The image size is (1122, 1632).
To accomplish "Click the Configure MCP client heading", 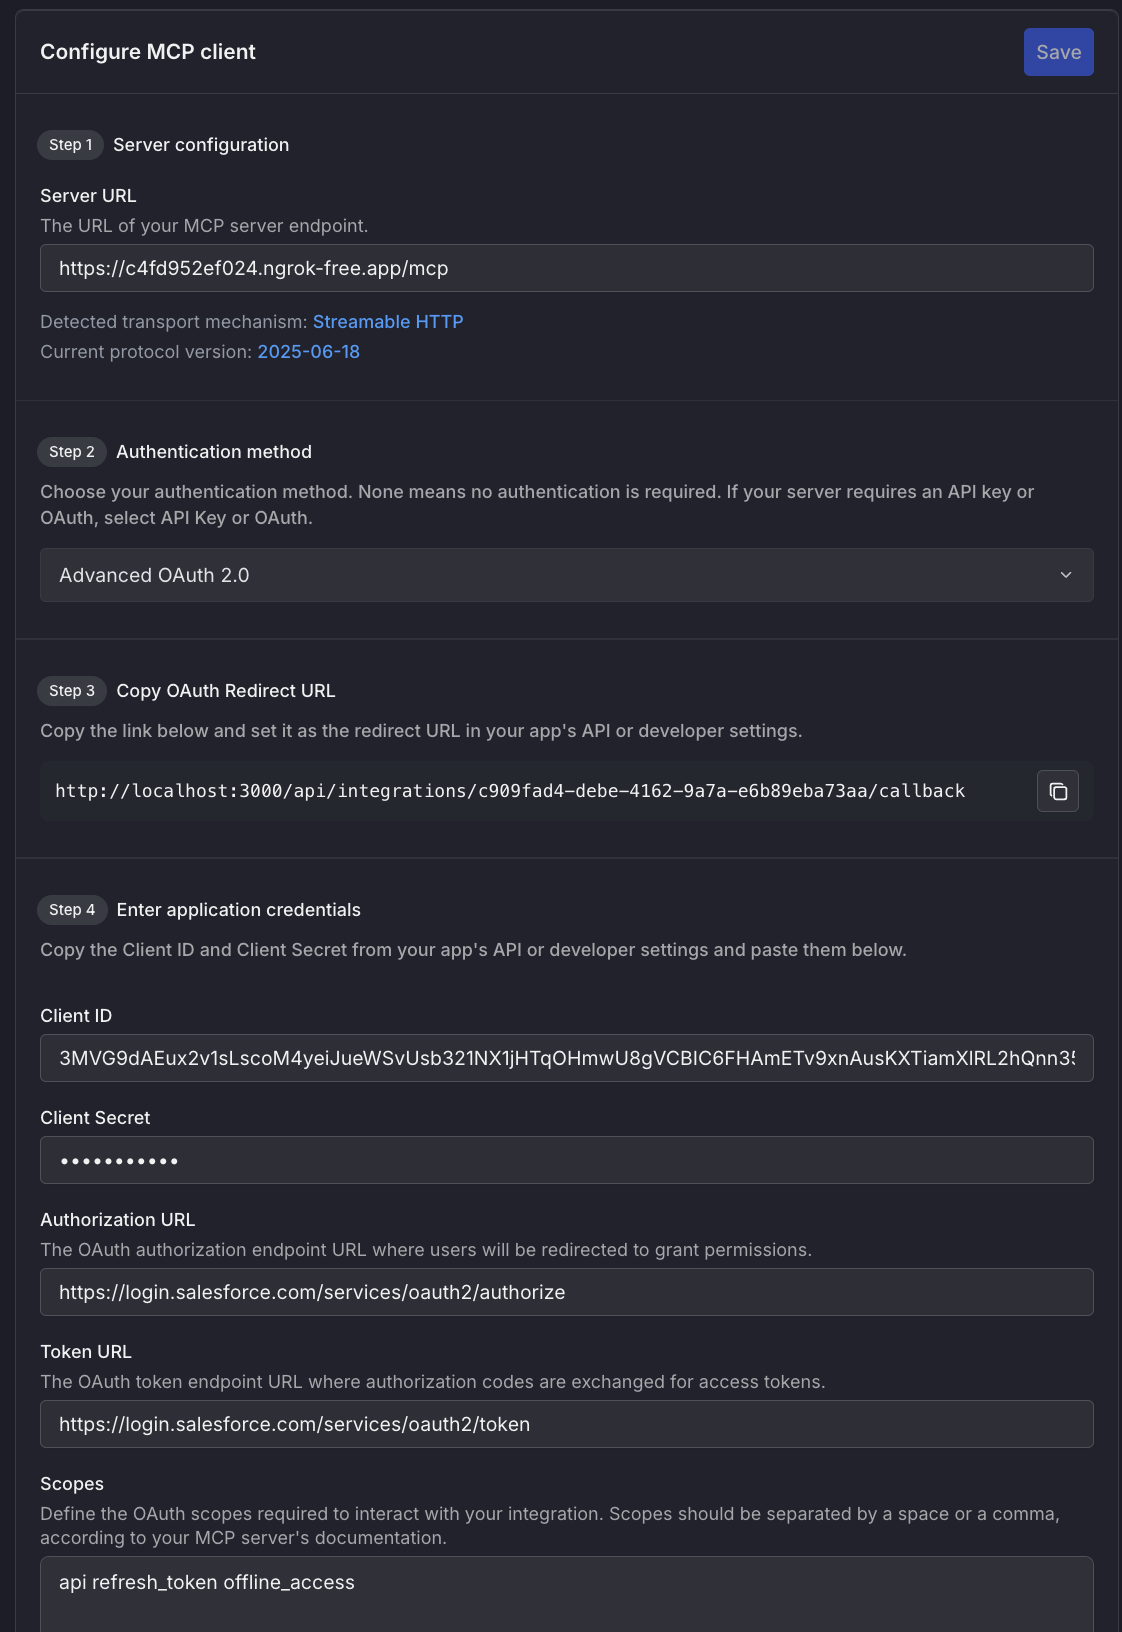I will tap(147, 51).
